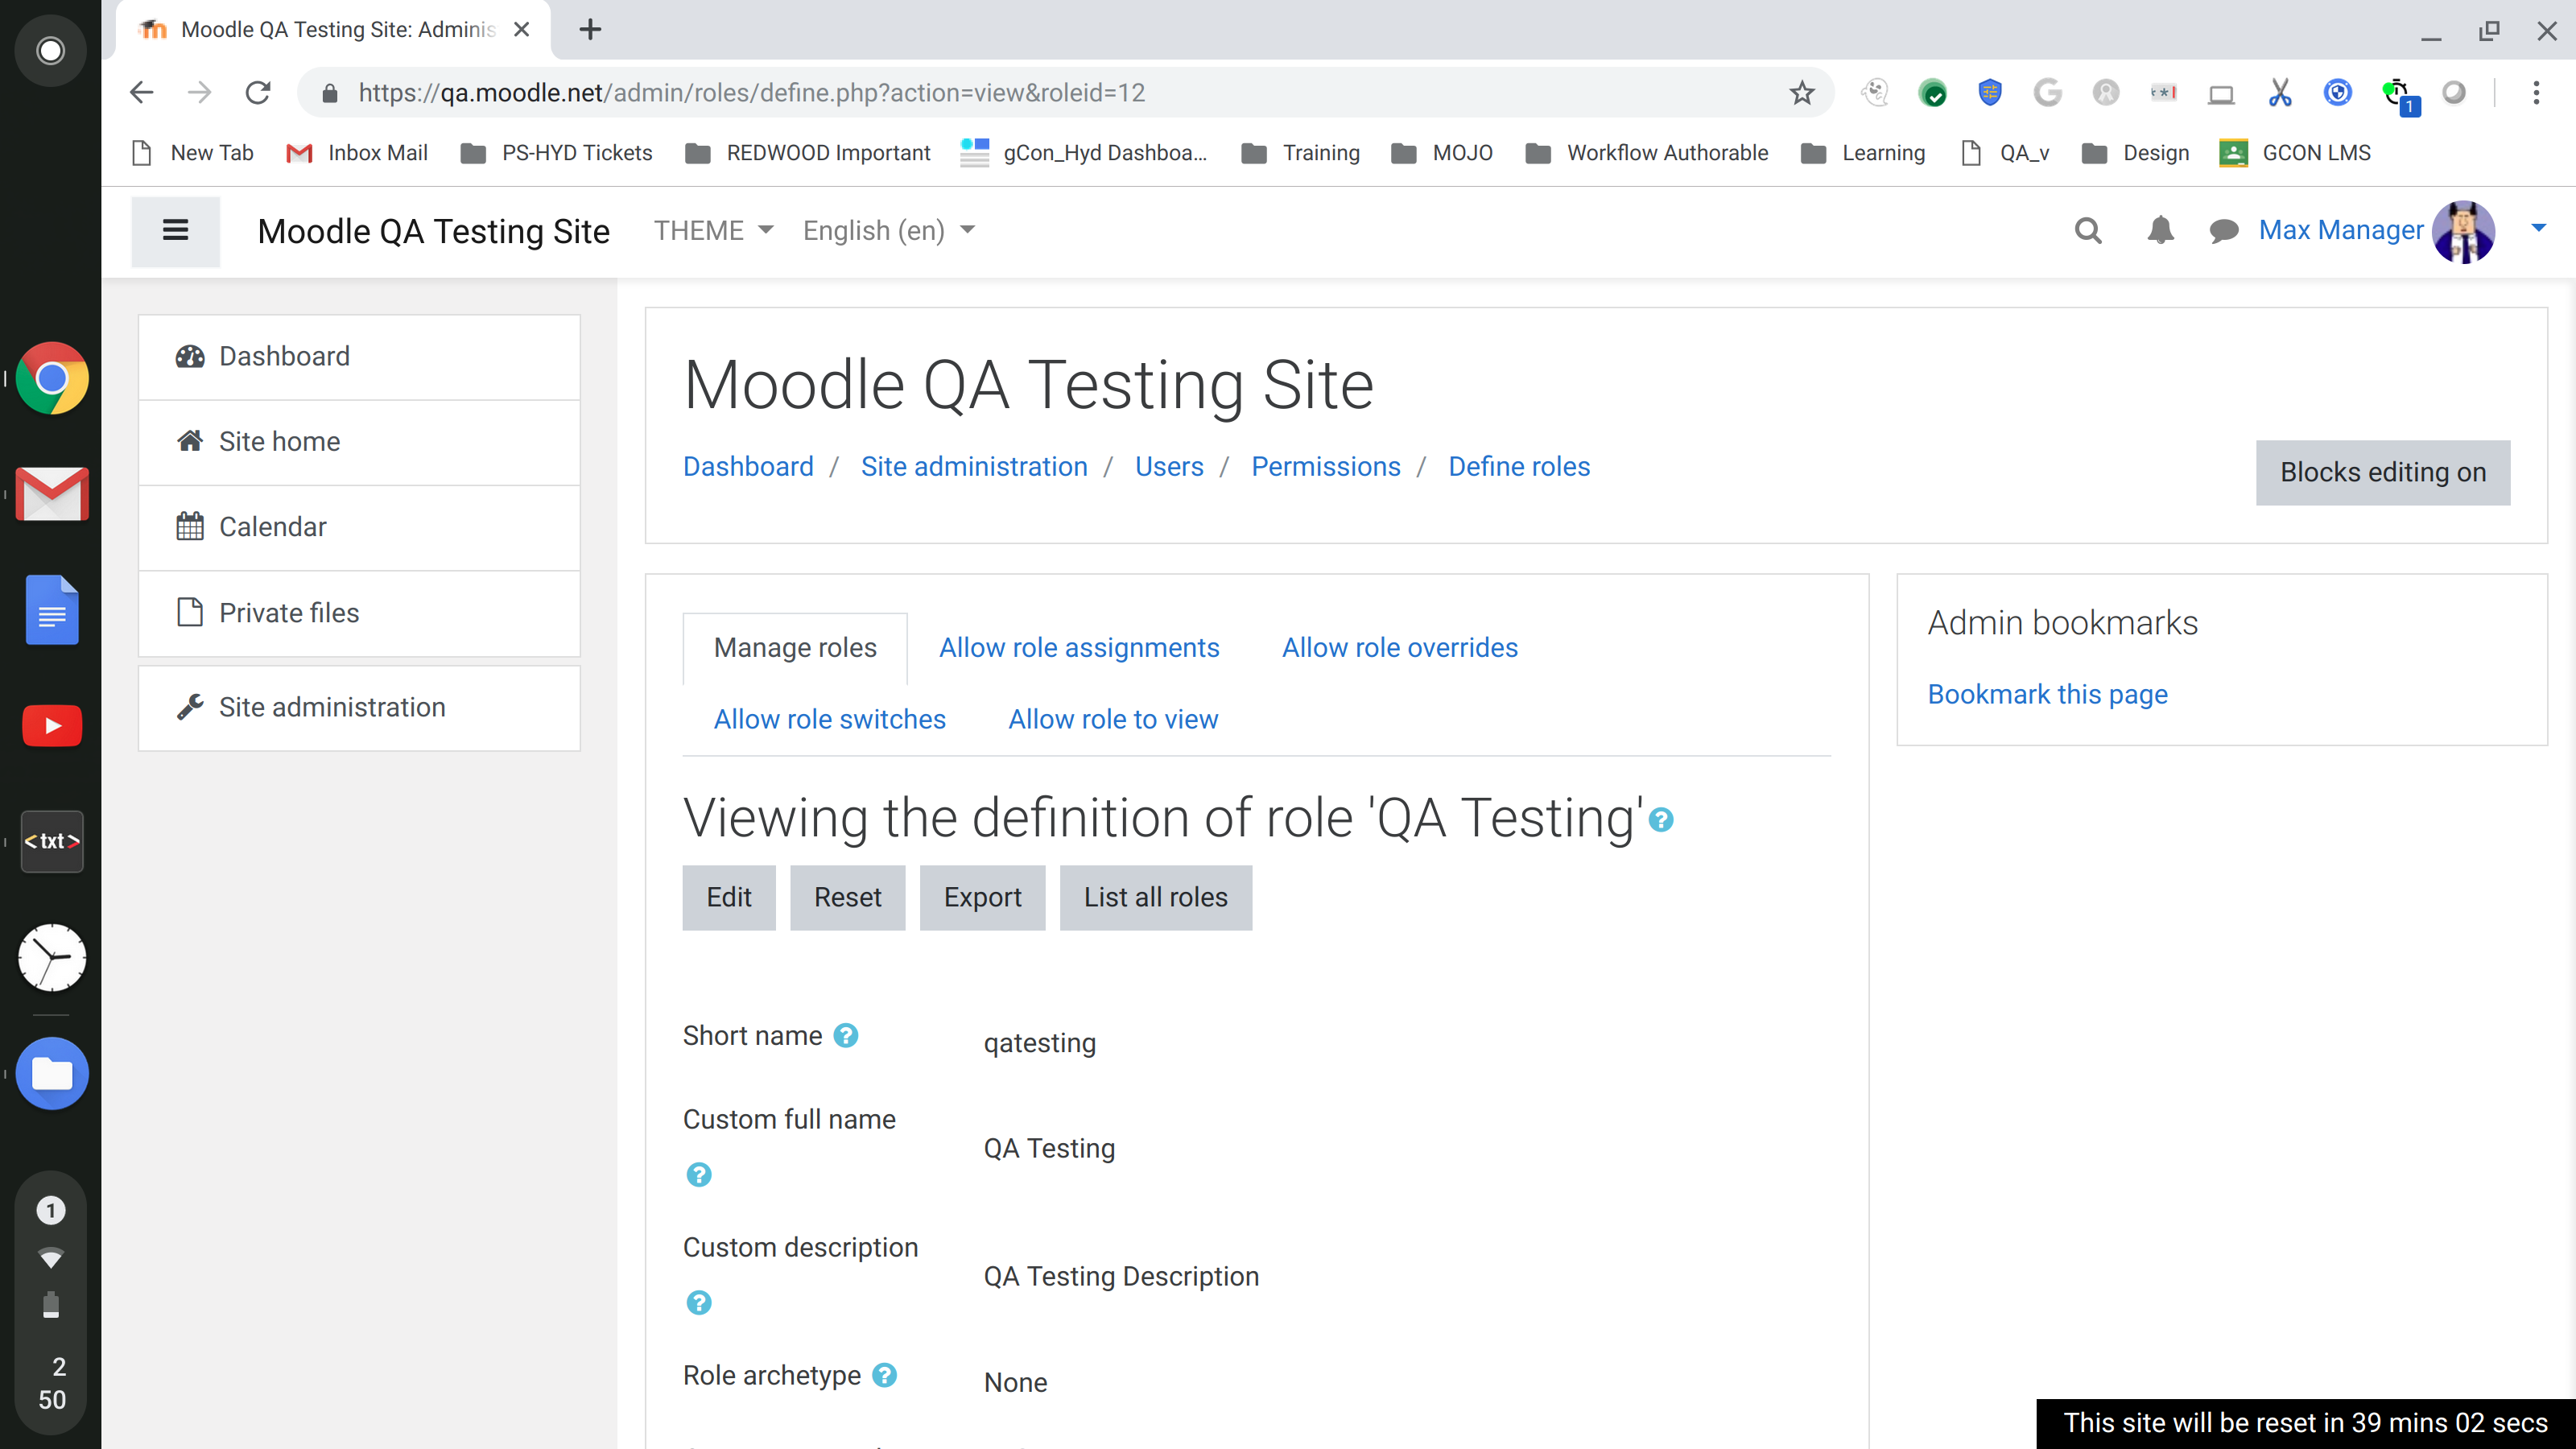
Task: Click the scissors extension icon
Action: click(x=2279, y=93)
